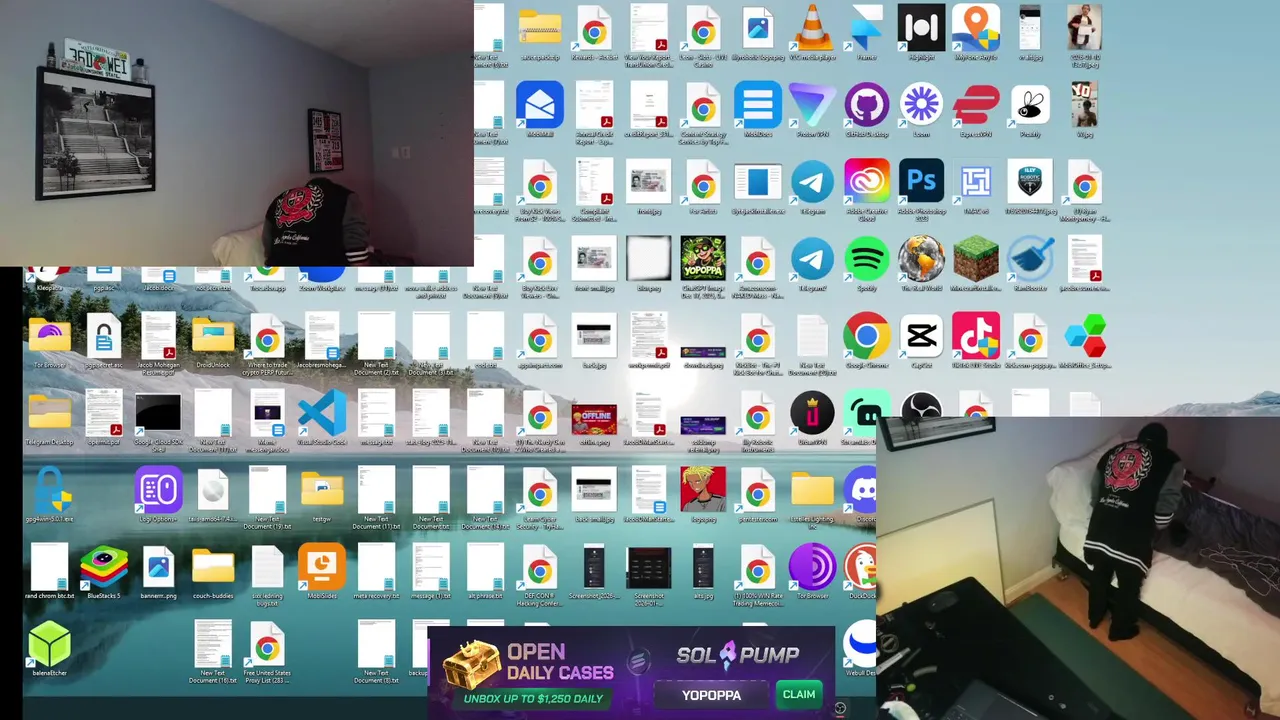1280x720 pixels.
Task: Click Open Daily Cases on the SolPump banner
Action: pos(559,662)
